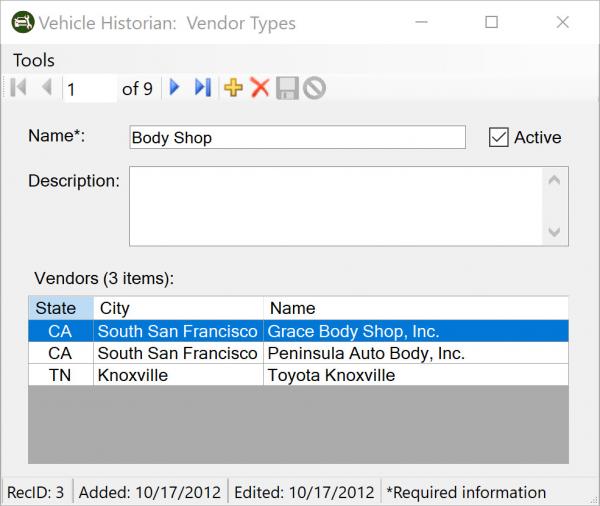This screenshot has width=600, height=506.
Task: Click inside the Description text area
Action: pyautogui.click(x=336, y=206)
